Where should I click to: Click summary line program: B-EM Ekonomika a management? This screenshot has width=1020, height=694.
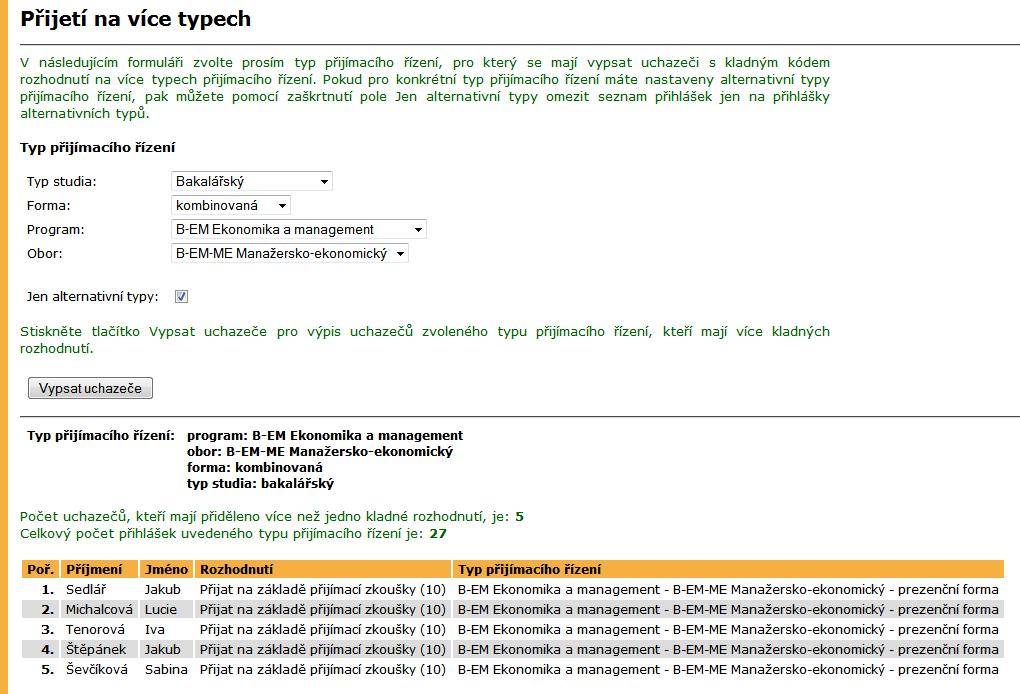click(x=325, y=435)
